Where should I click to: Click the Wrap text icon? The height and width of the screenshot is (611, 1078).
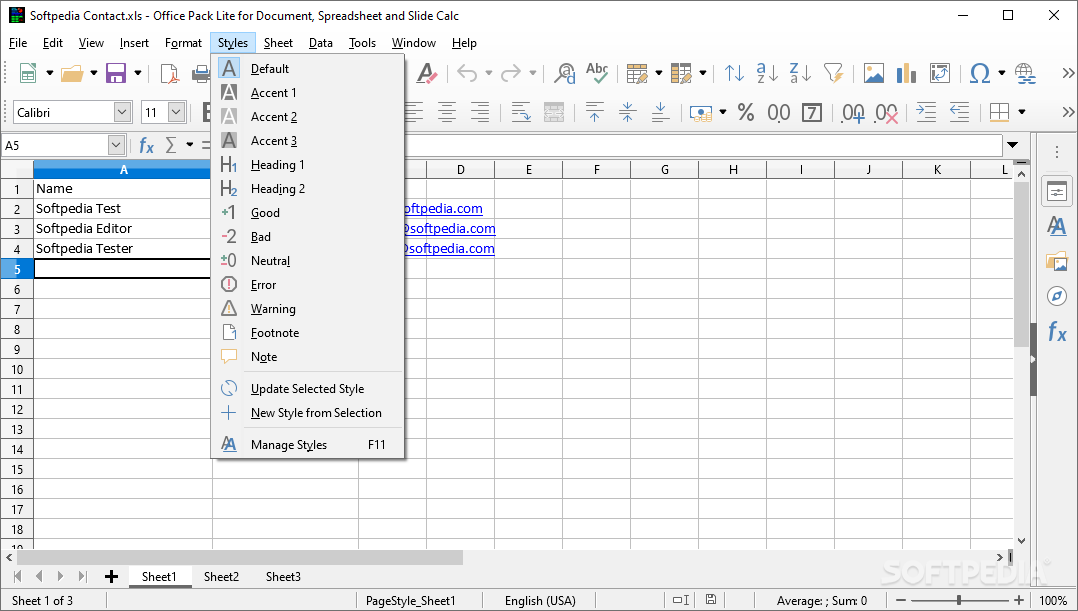point(521,112)
